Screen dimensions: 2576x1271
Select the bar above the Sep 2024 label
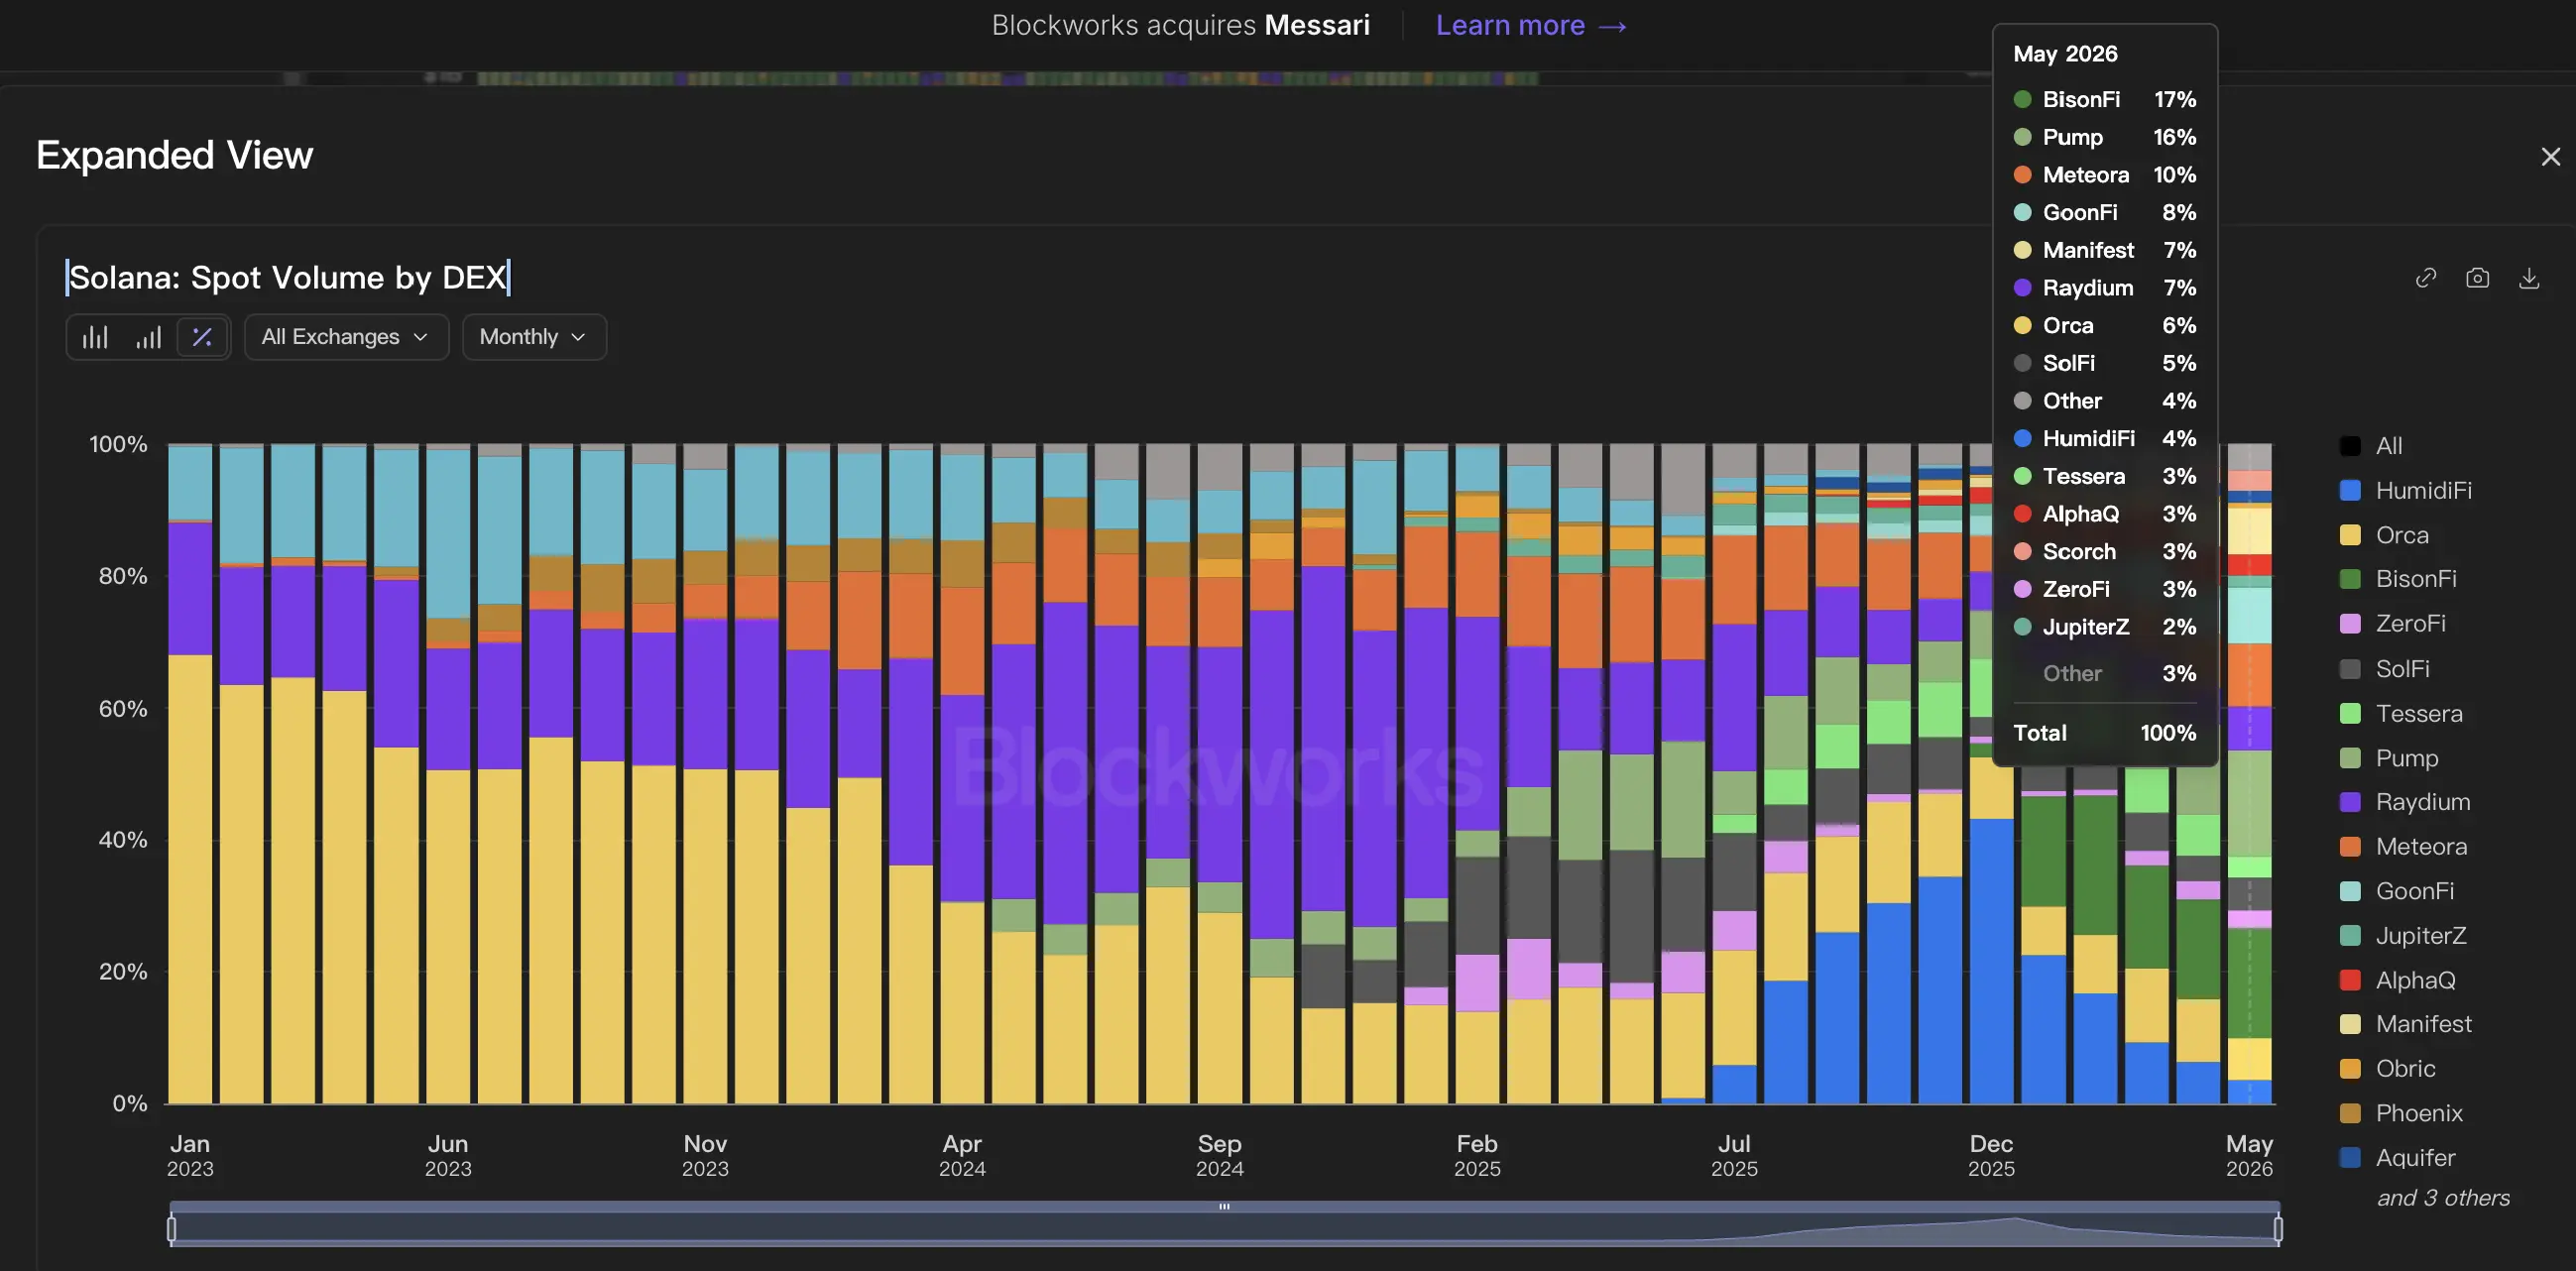(1220, 774)
